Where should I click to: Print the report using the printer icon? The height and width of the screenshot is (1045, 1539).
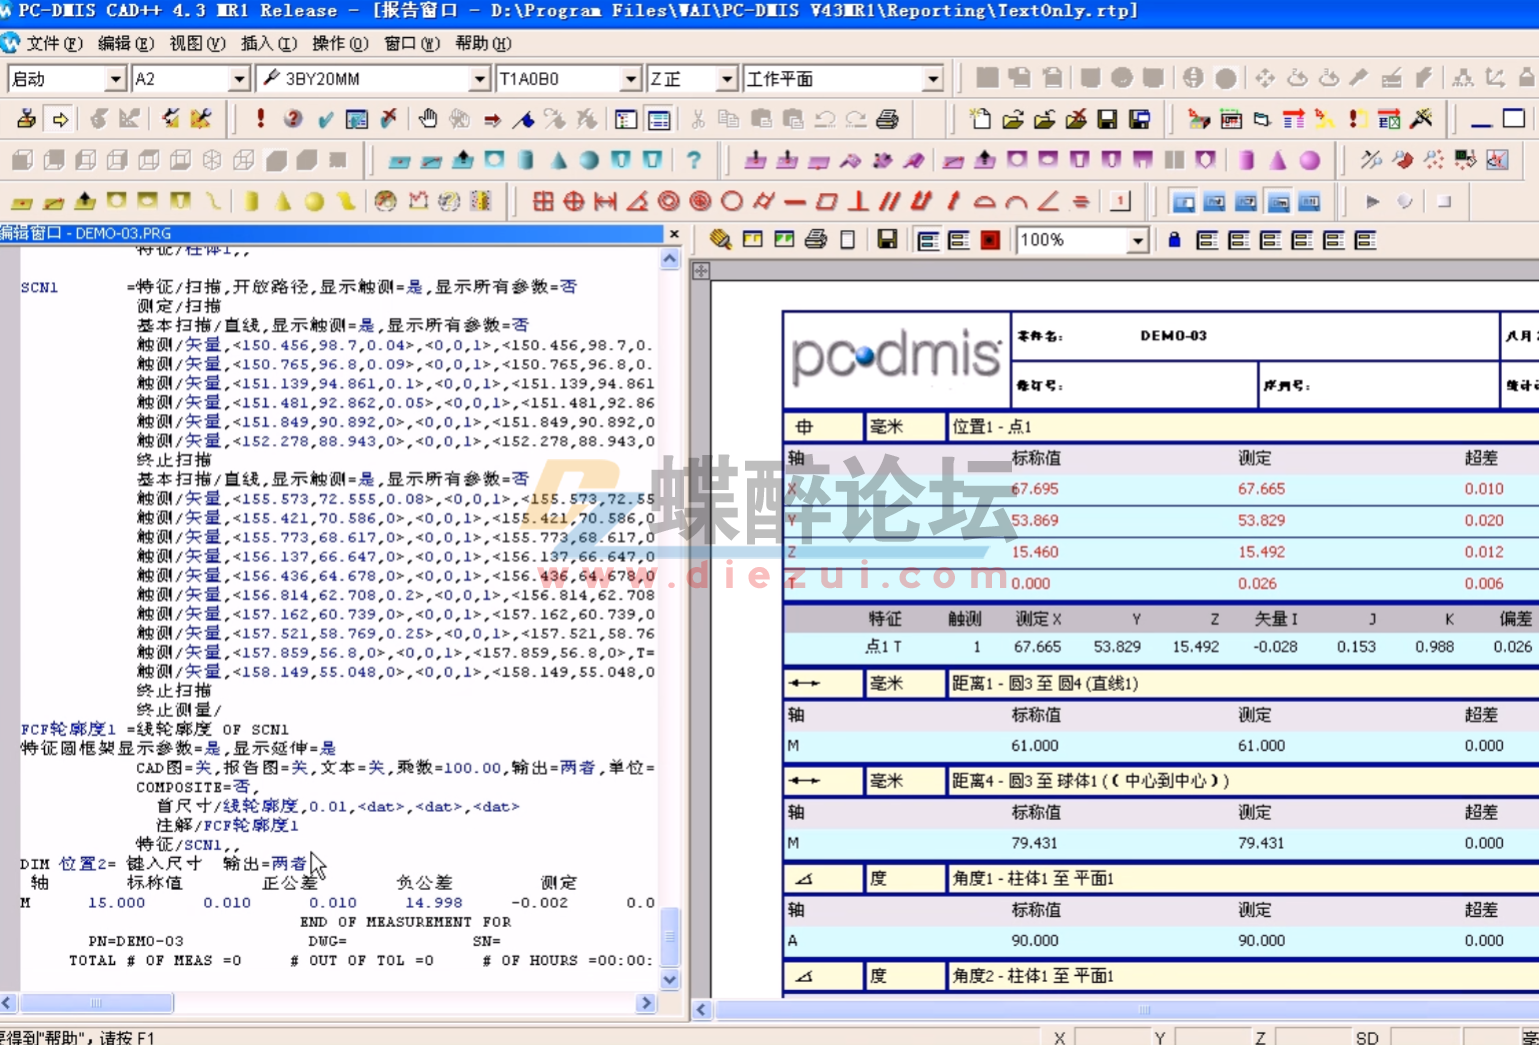tap(815, 239)
